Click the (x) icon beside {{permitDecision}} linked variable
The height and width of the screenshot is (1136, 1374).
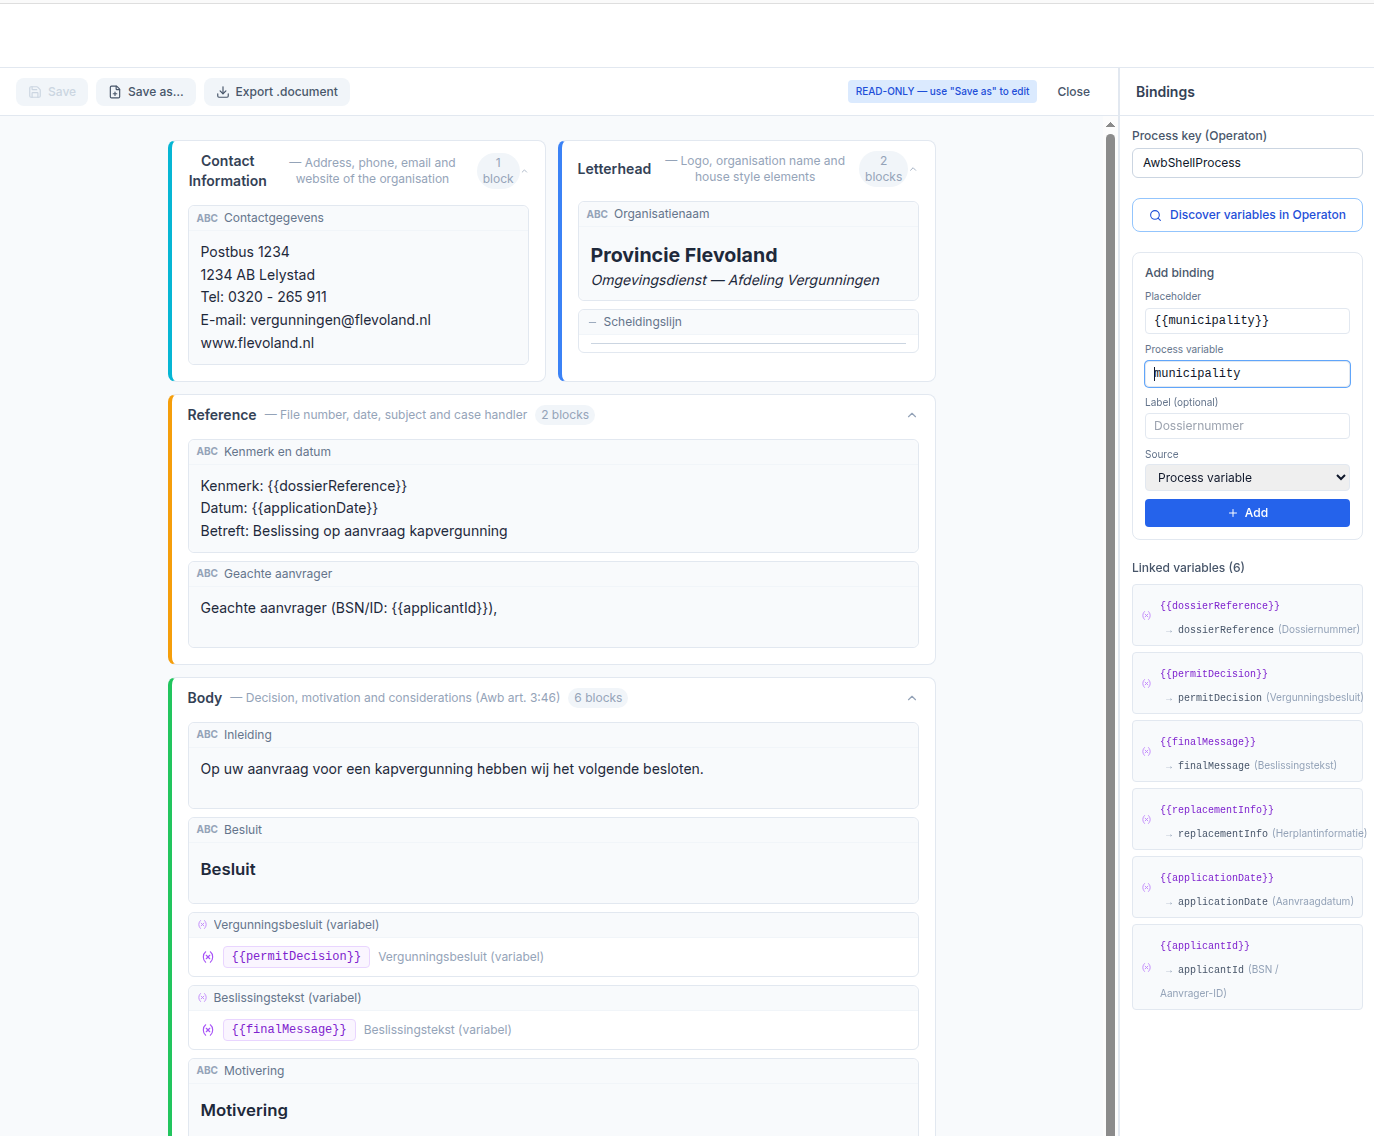coord(1146,684)
